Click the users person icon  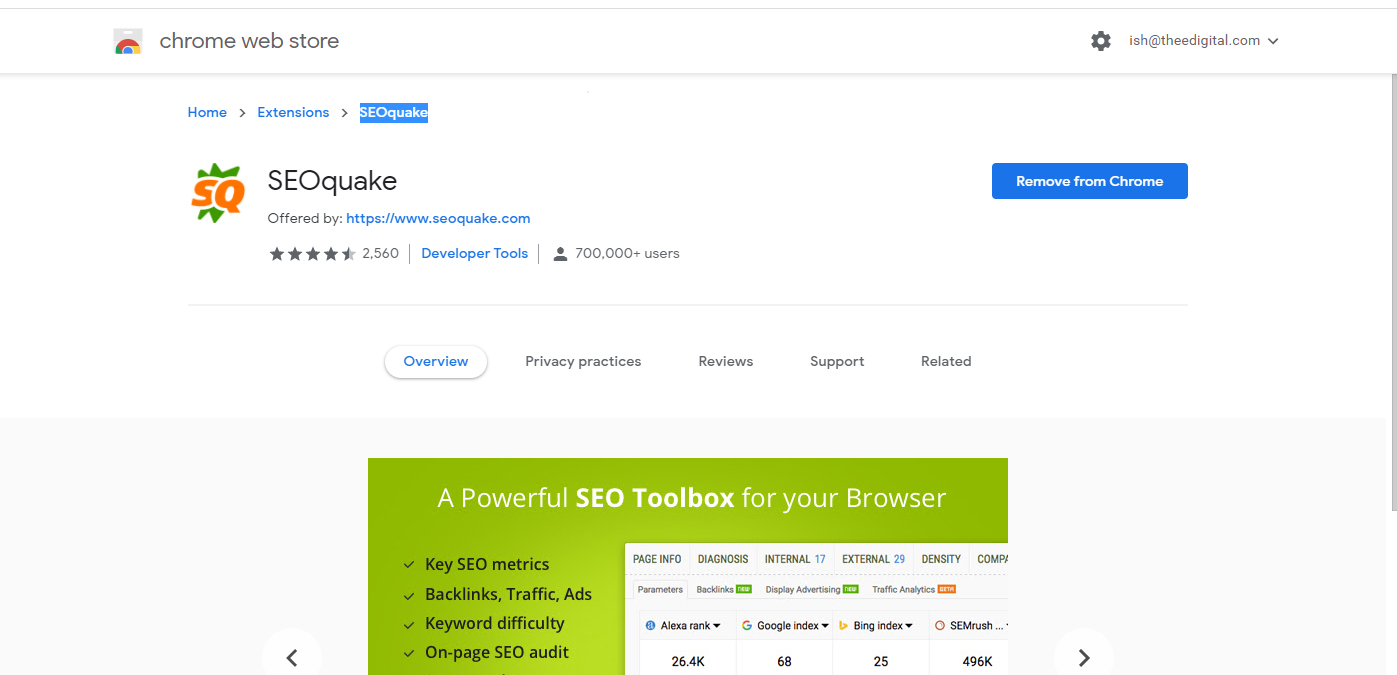coord(560,253)
